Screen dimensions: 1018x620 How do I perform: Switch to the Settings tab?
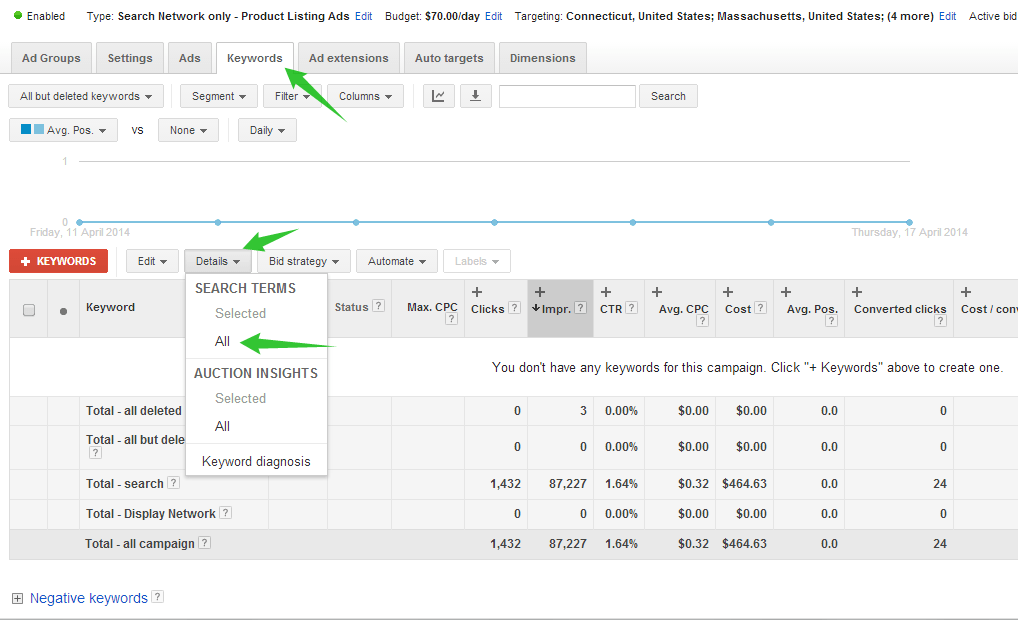(x=130, y=58)
